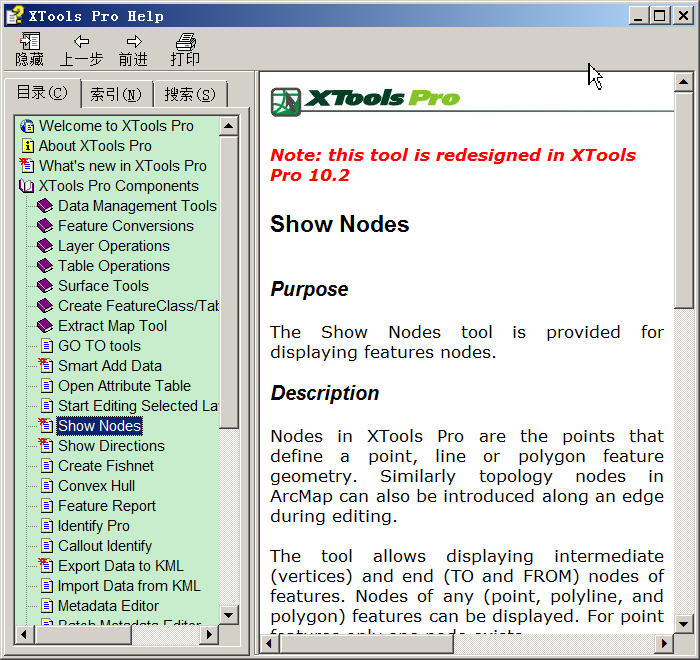Click page icon beside Identify Pro
The image size is (700, 660).
click(47, 526)
